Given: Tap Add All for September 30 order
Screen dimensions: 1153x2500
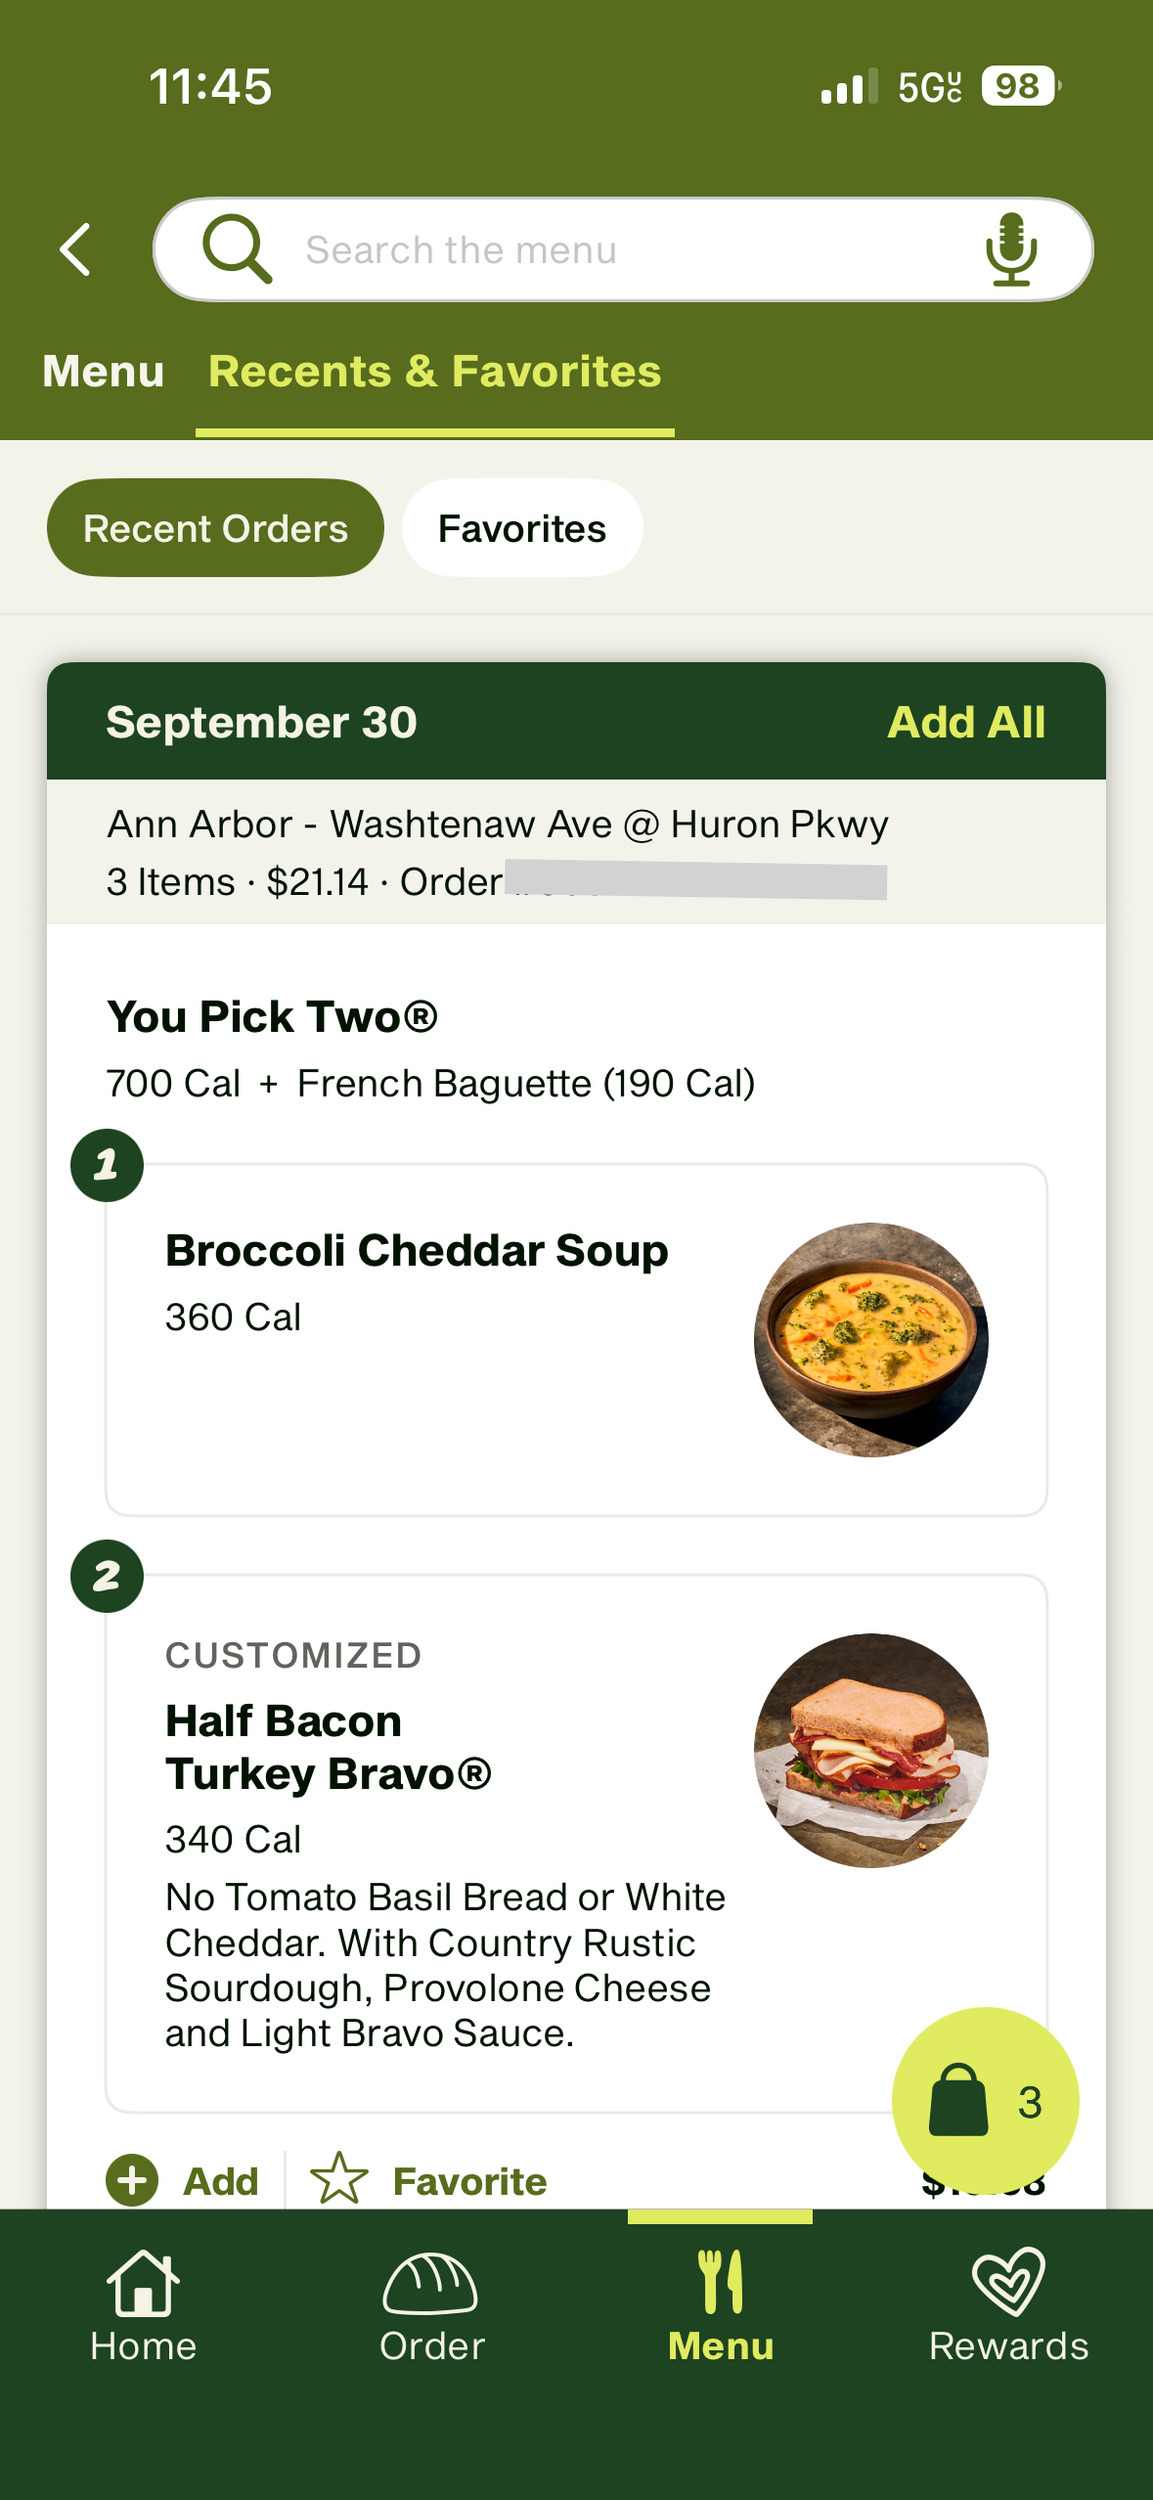Looking at the screenshot, I should tap(966, 722).
